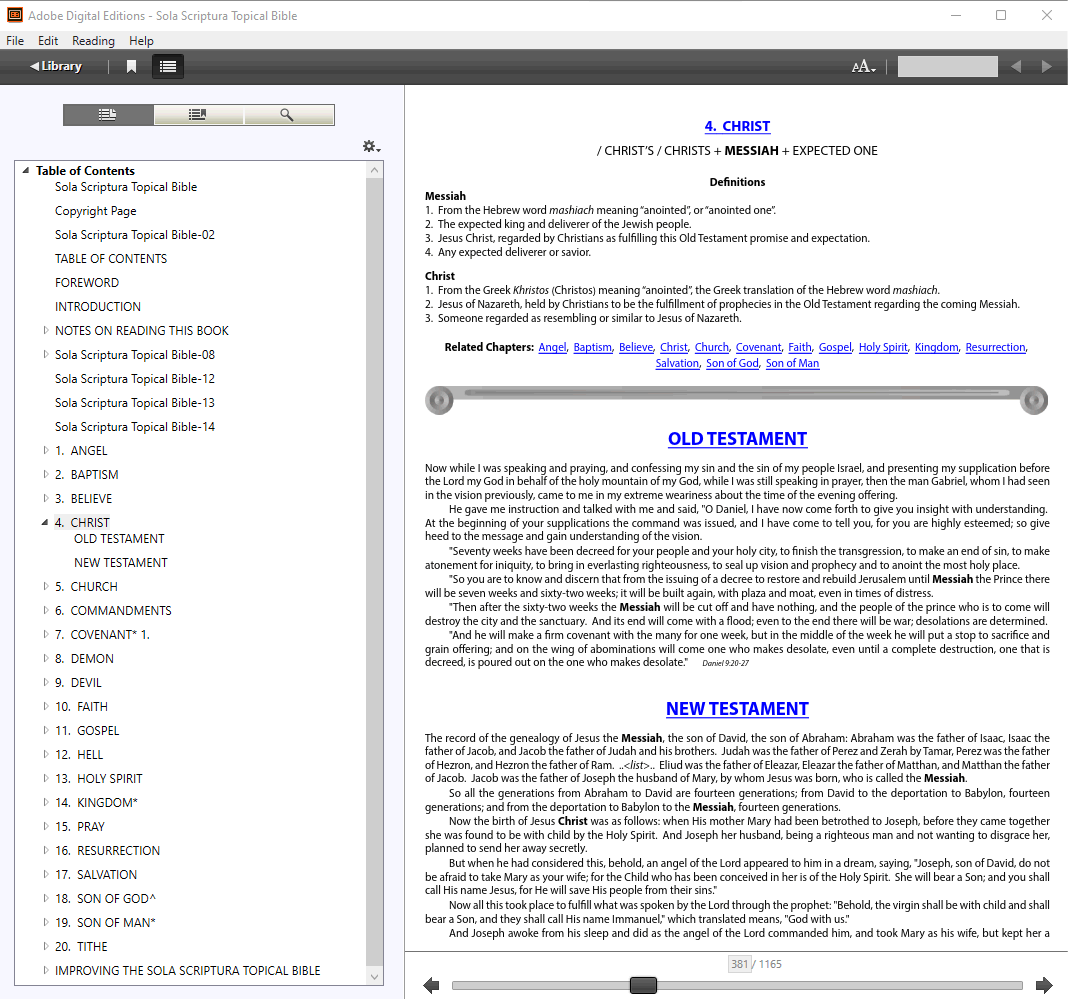Viewport: 1068px width, 999px height.
Task: Switch to Search panel tab
Action: (x=289, y=114)
